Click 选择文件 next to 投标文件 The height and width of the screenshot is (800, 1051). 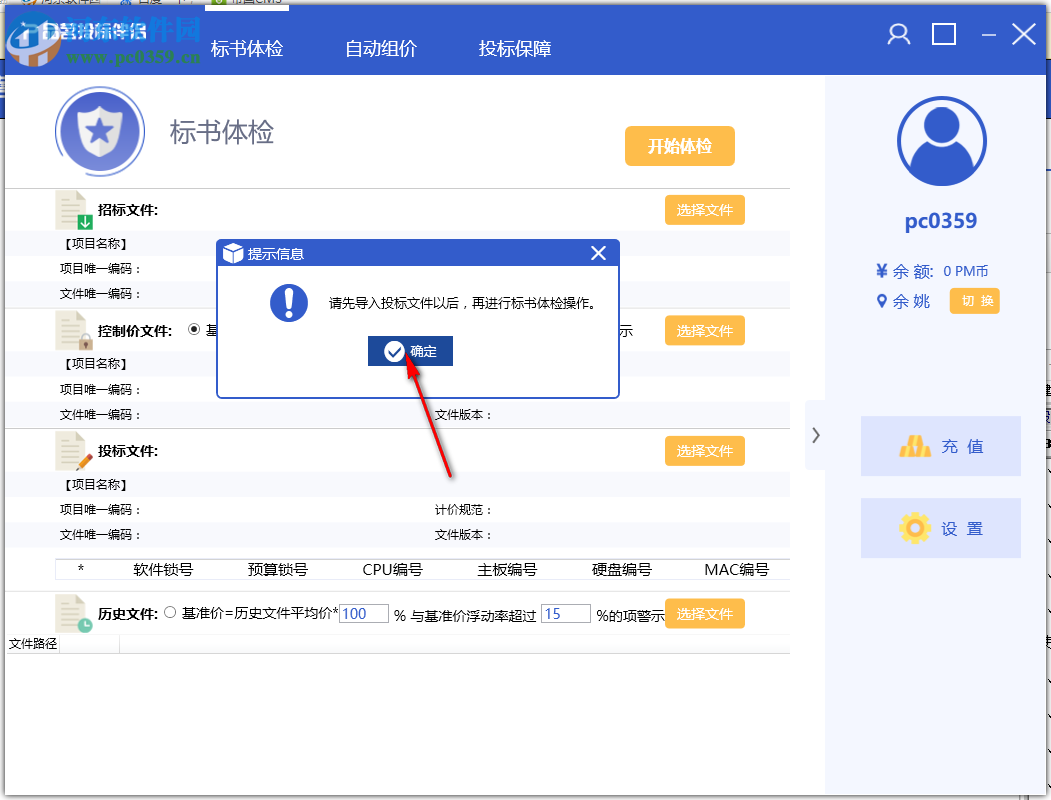704,450
